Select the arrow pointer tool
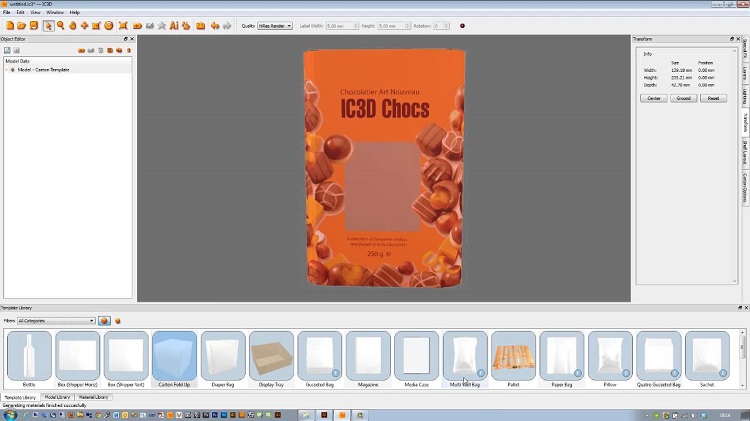The image size is (750, 421). click(x=48, y=26)
